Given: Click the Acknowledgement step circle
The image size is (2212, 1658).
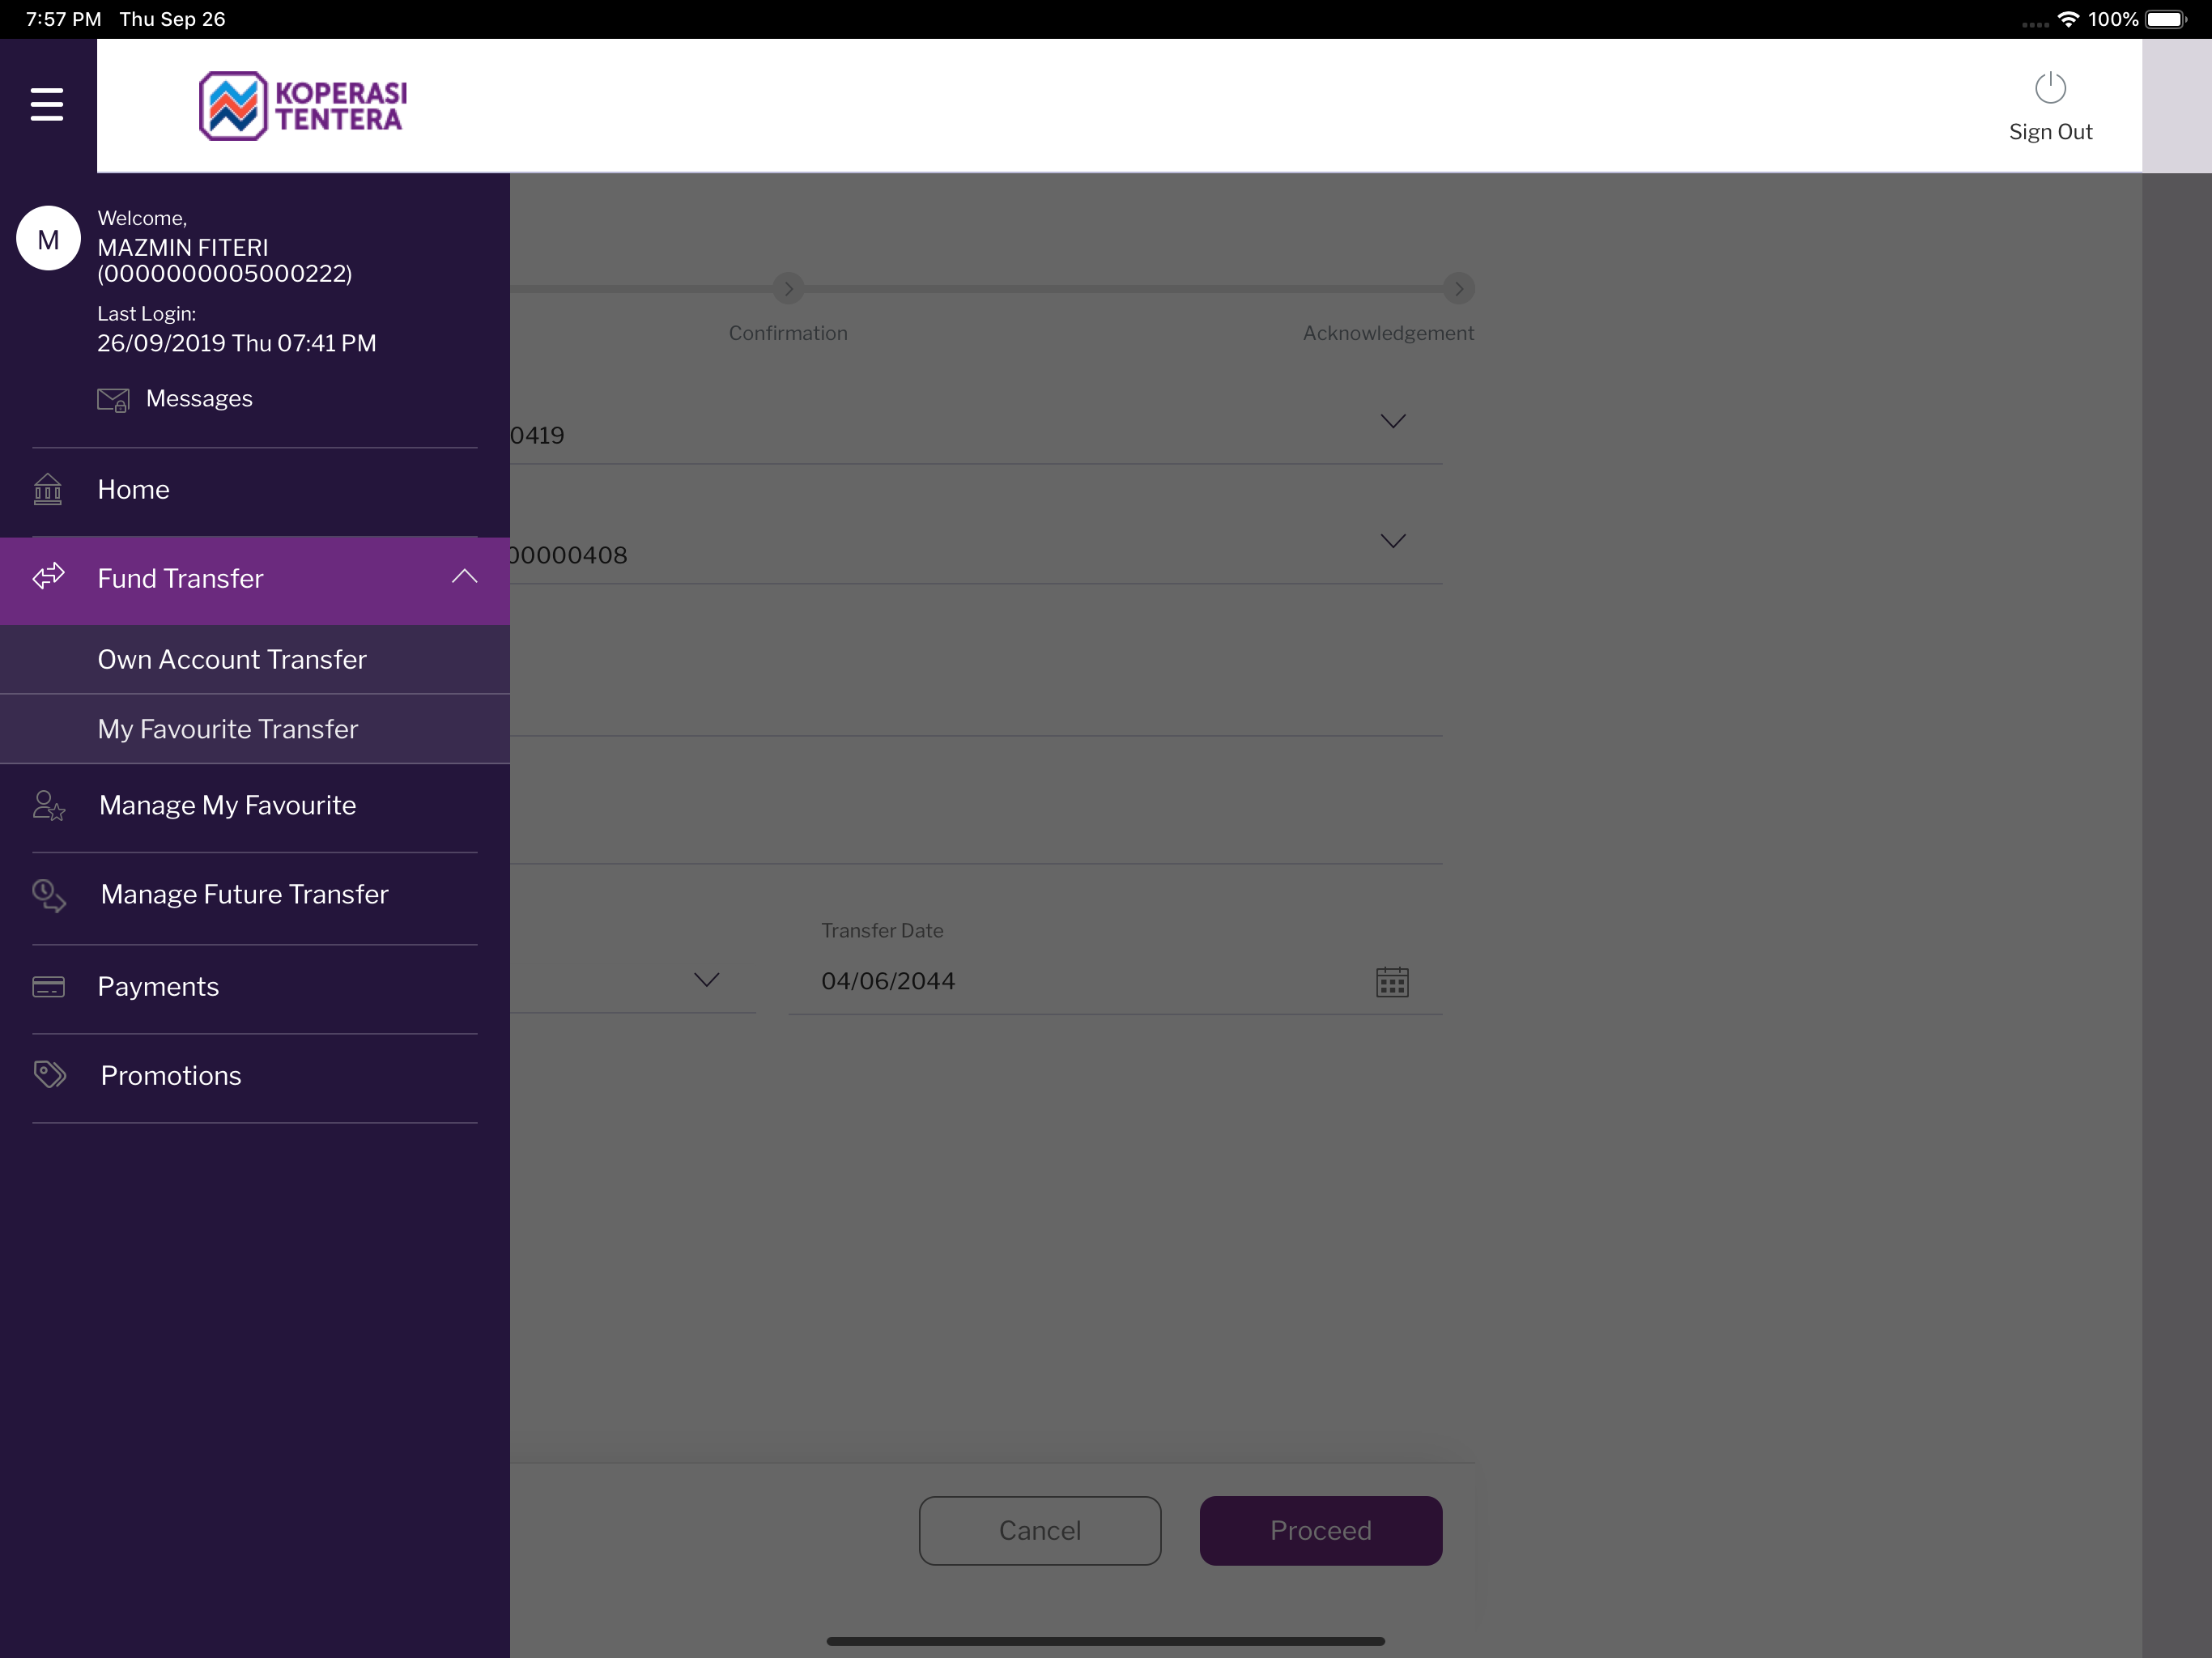Looking at the screenshot, I should point(1459,289).
